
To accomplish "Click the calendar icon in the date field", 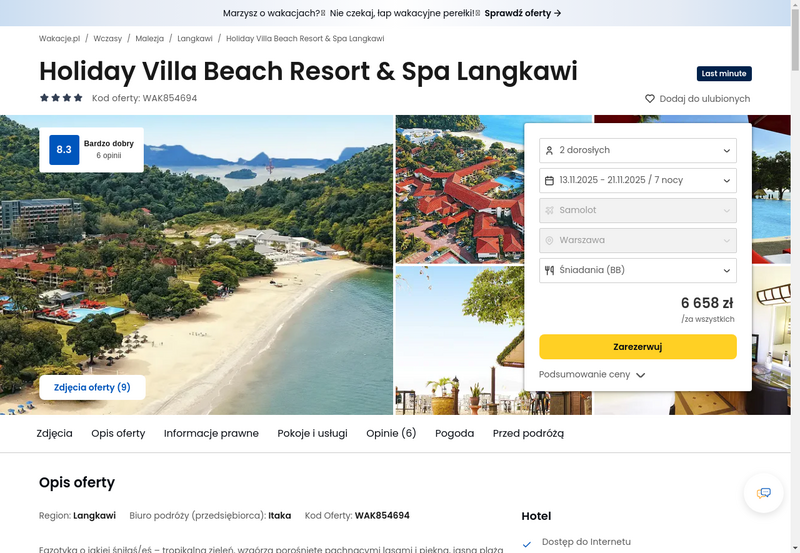I will (x=549, y=181).
